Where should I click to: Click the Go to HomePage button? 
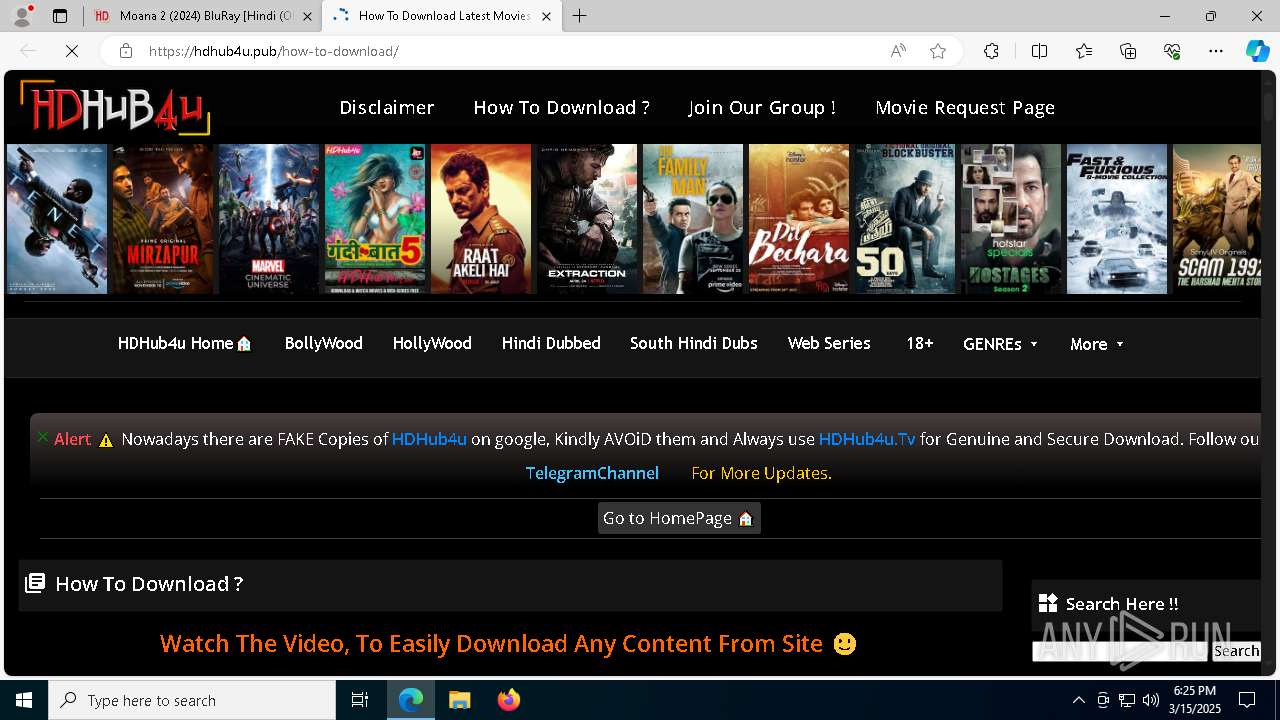click(x=679, y=518)
